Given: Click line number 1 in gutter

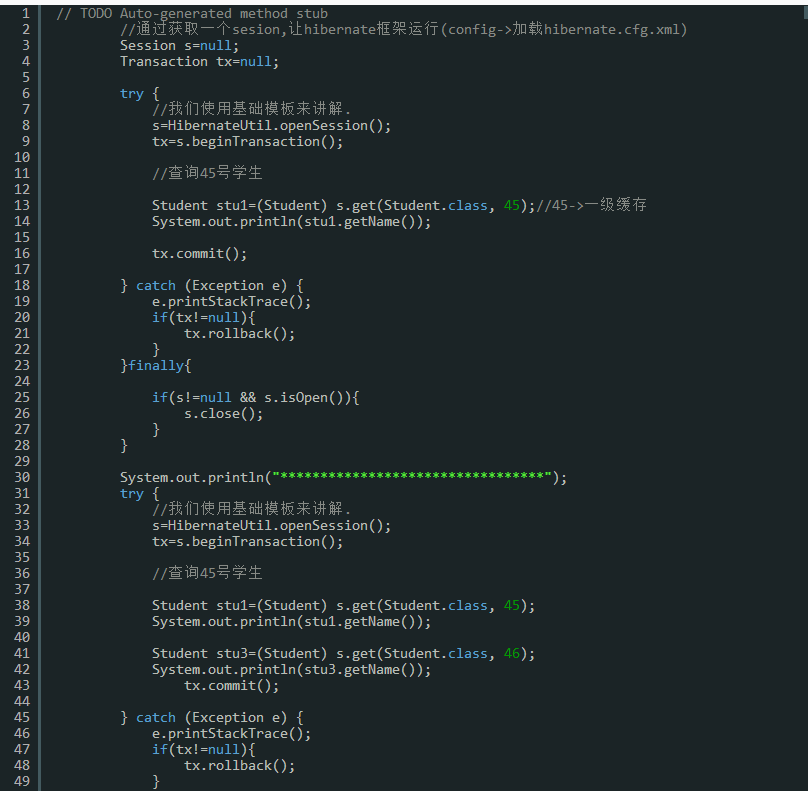Looking at the screenshot, I should [26, 13].
